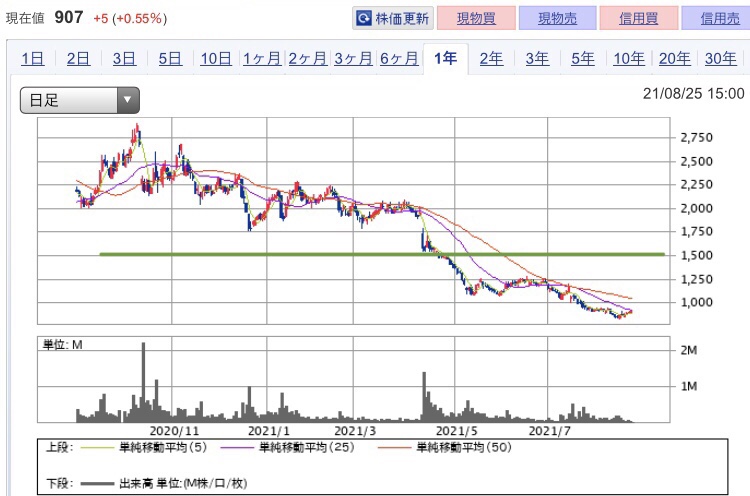This screenshot has width=750, height=496.
Task: Open the 信用買 order link
Action: click(x=639, y=18)
